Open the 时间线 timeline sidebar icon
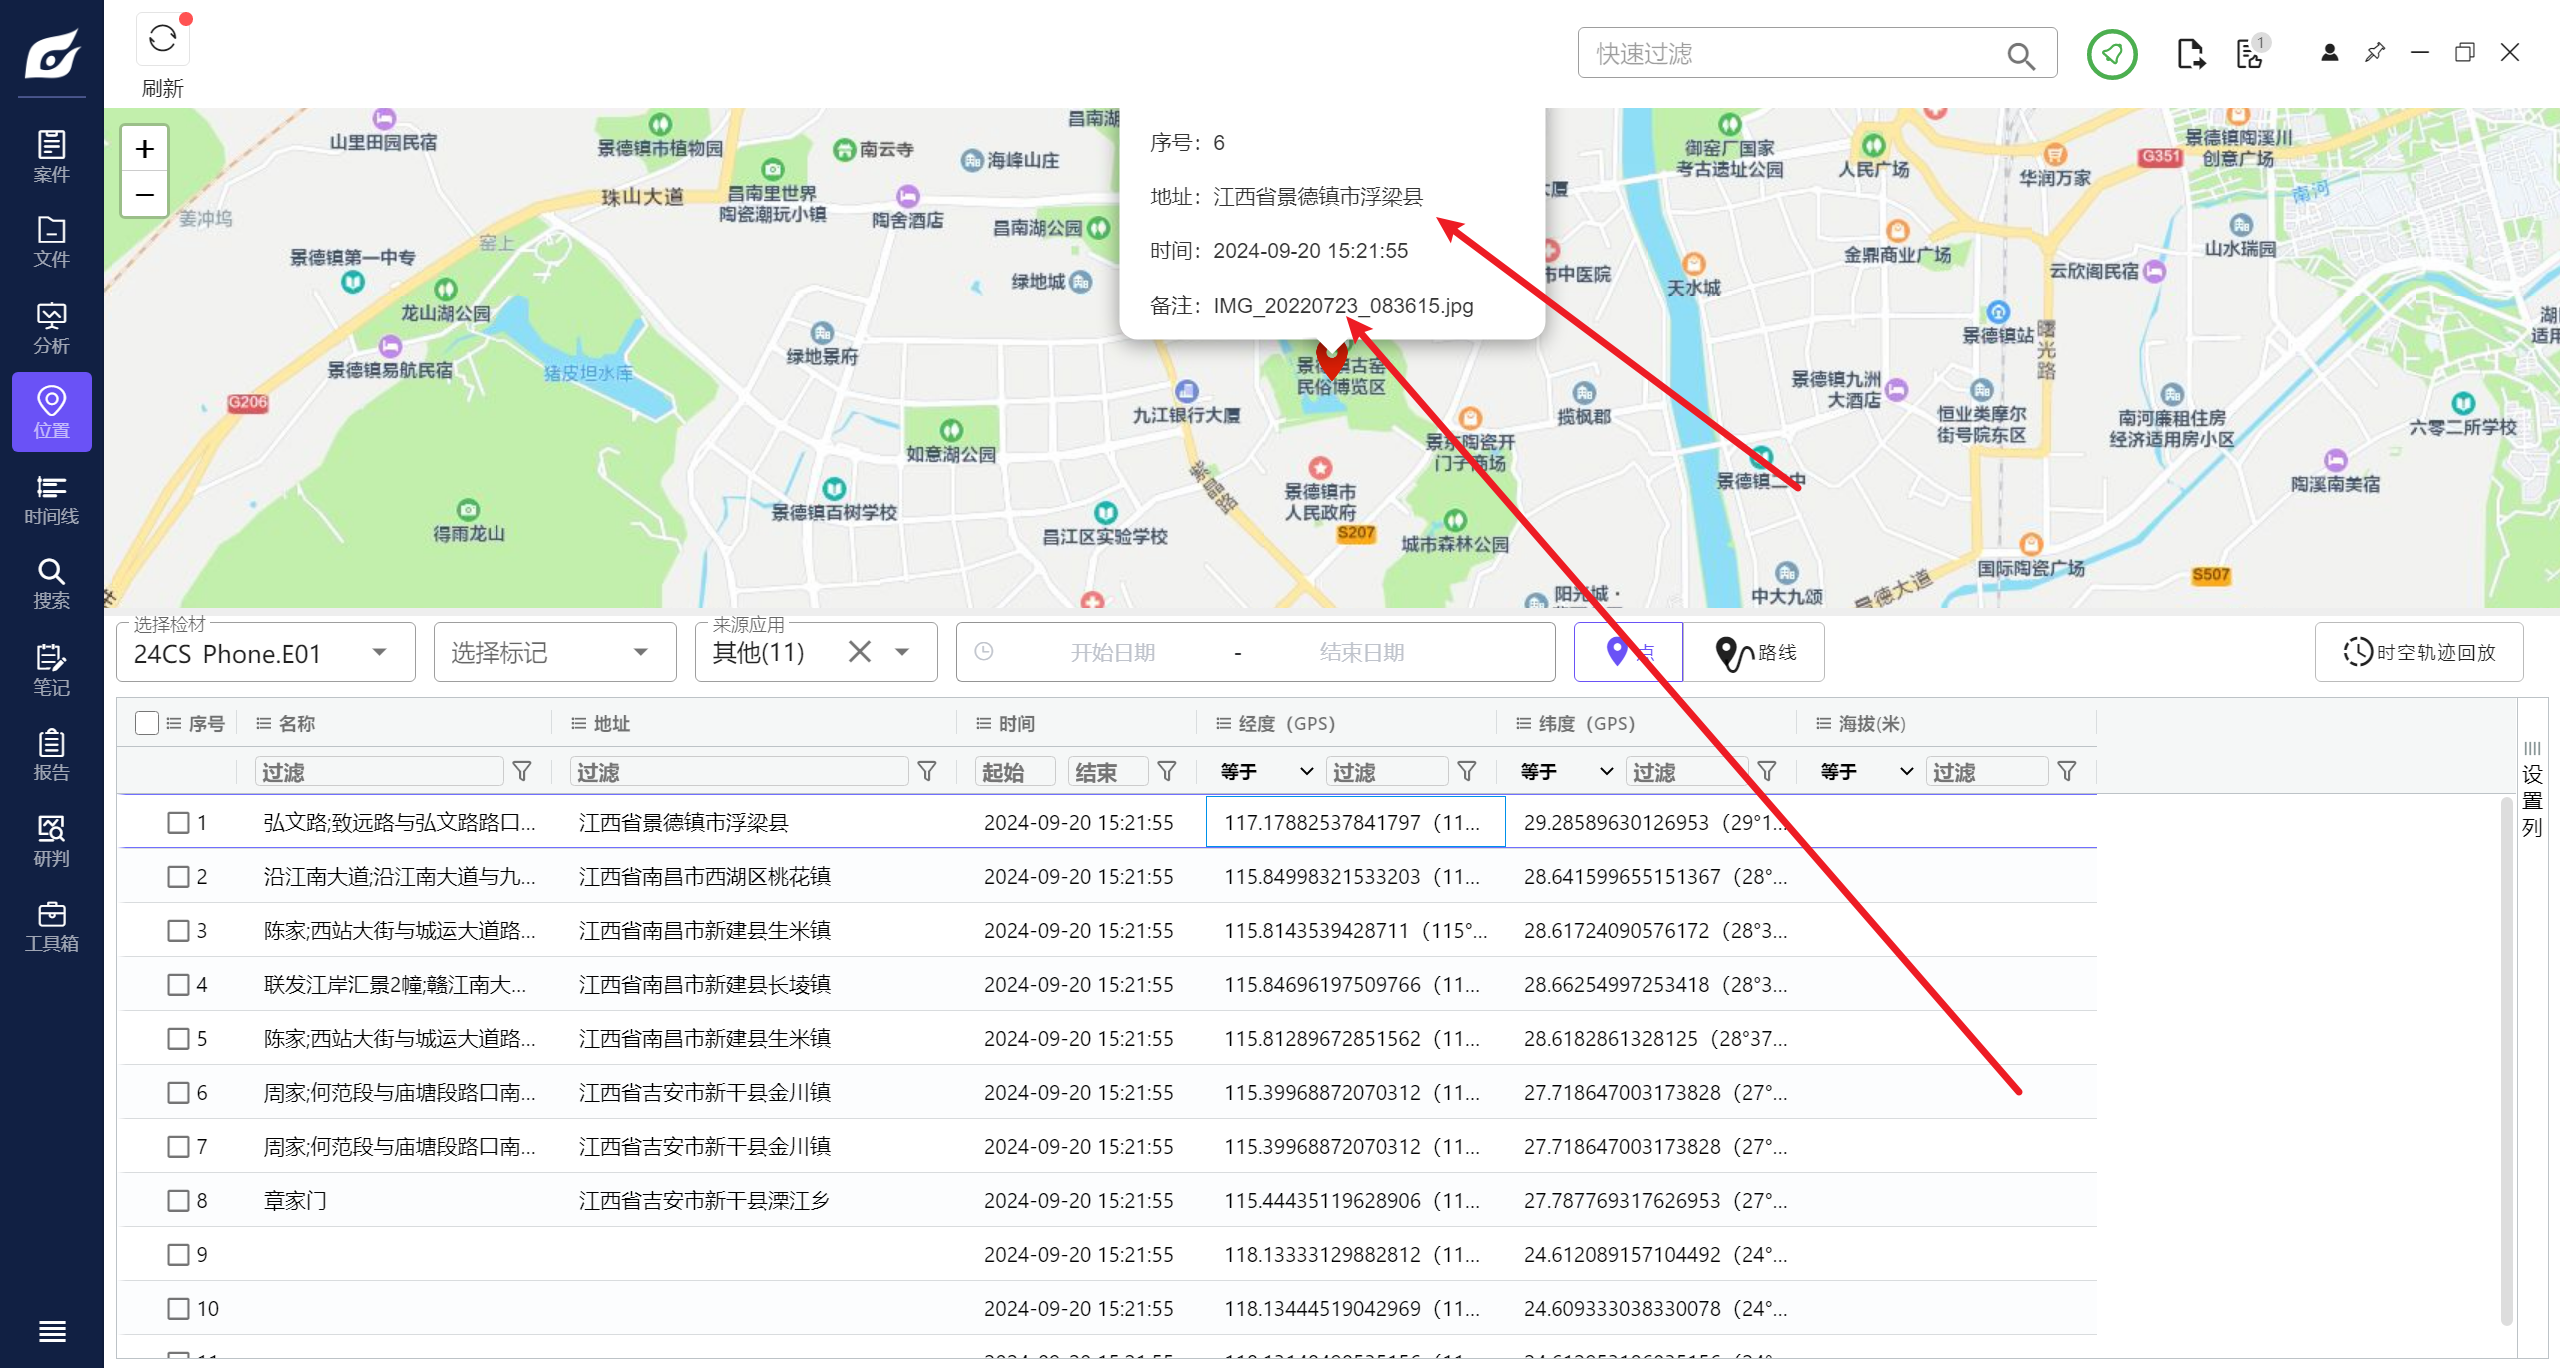 pyautogui.click(x=51, y=499)
